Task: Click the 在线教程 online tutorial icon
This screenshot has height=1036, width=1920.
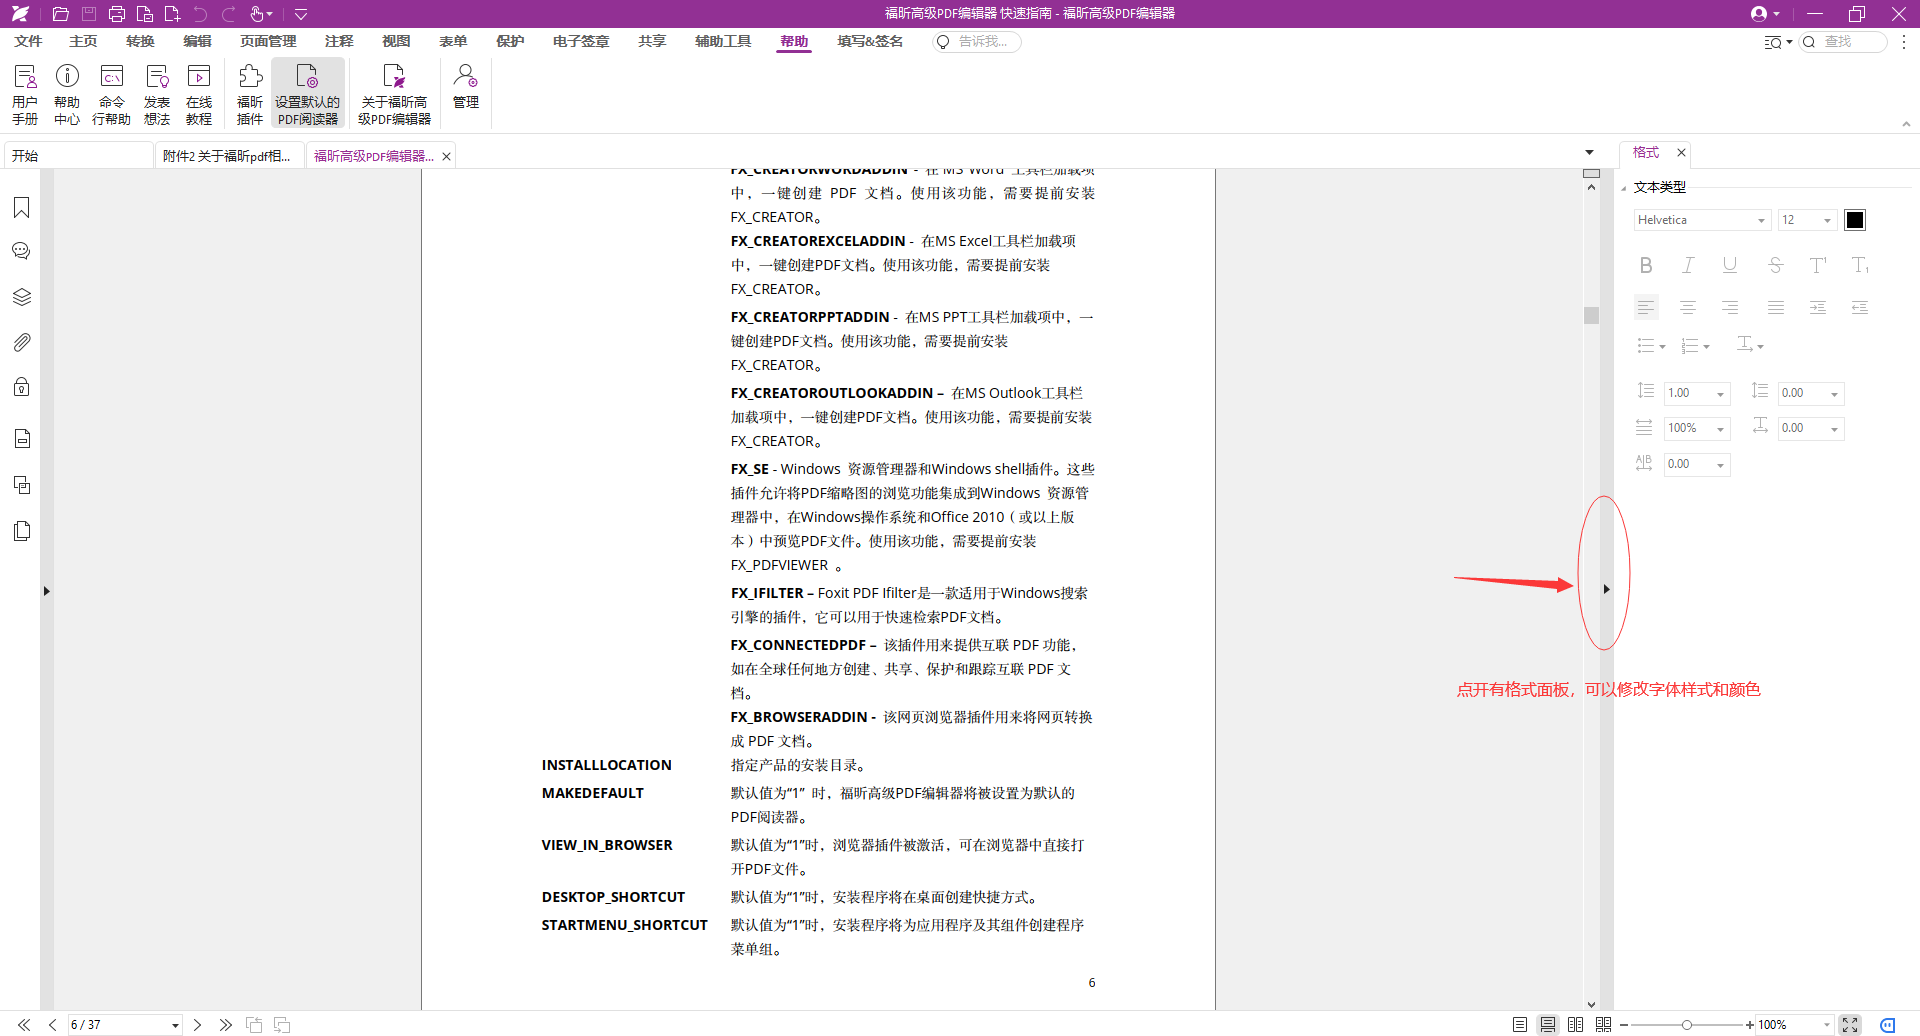Action: 199,94
